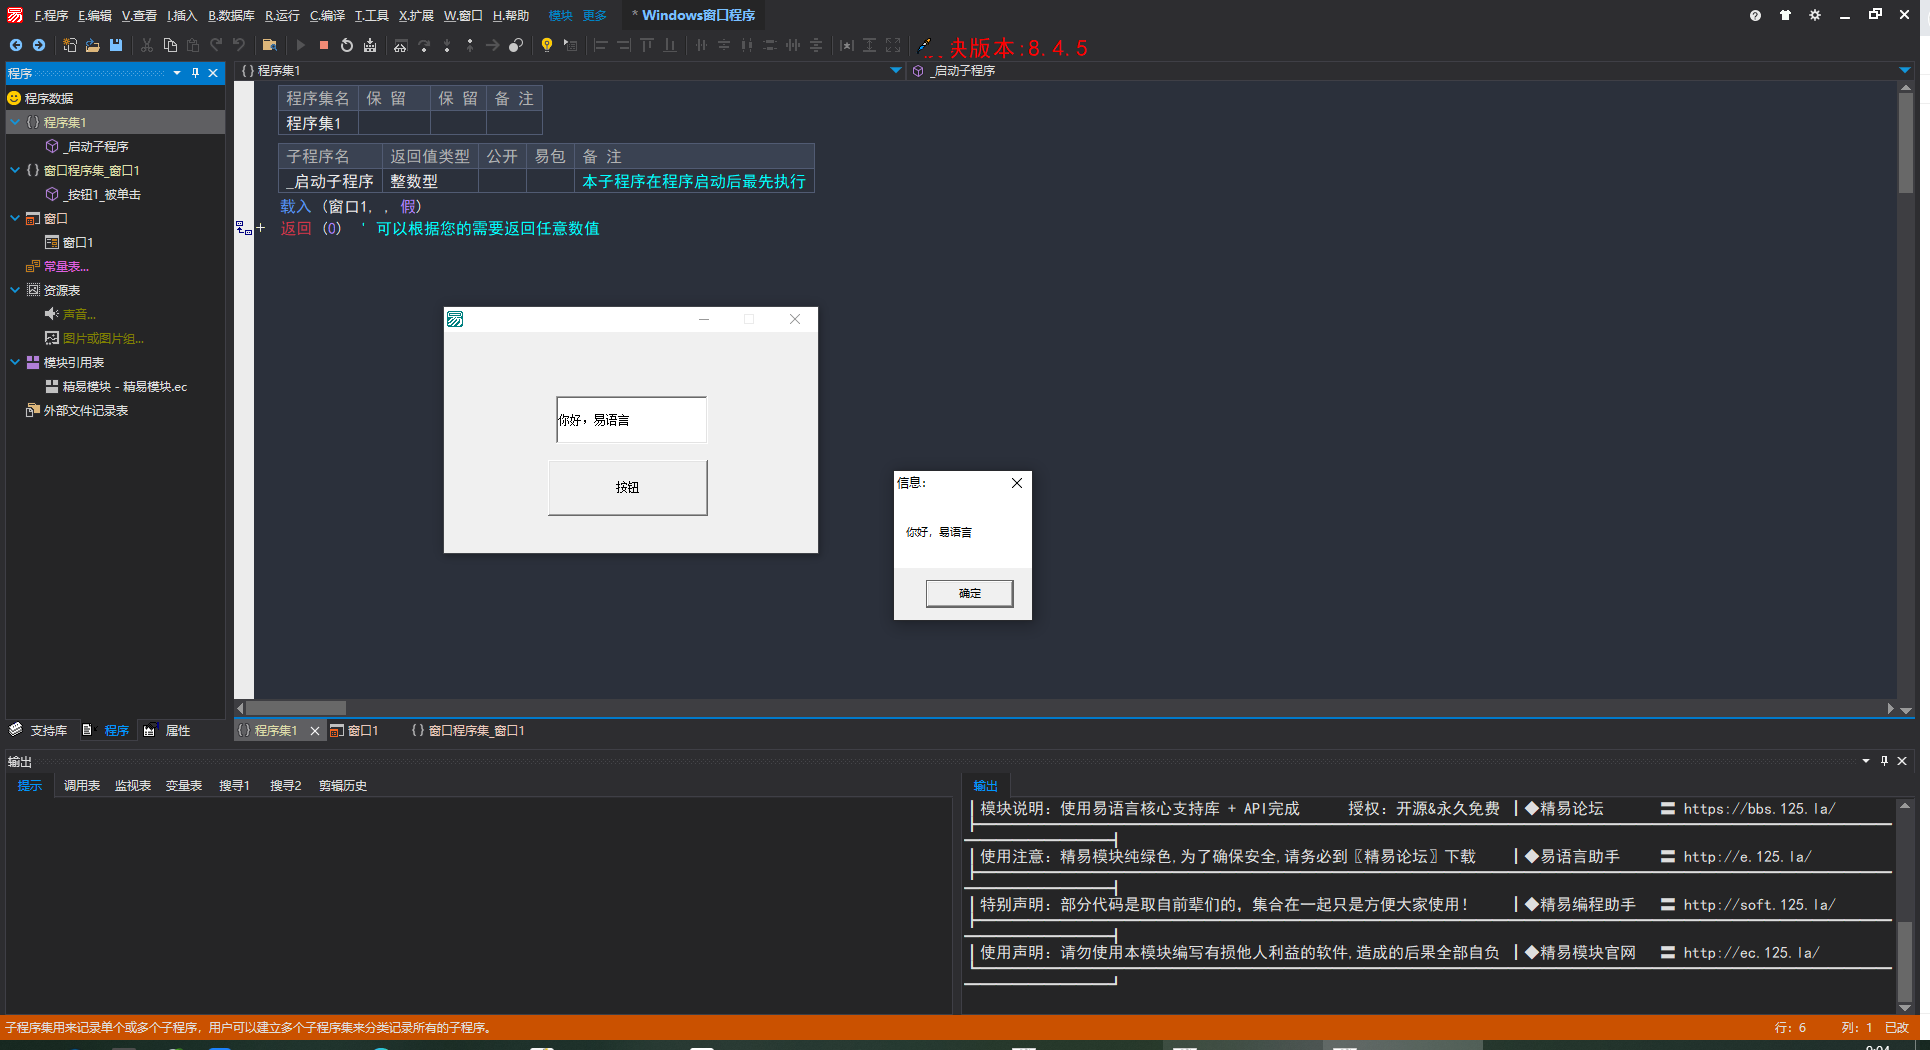This screenshot has height=1050, width=1930.
Task: Select 窗口1 item in the program tree
Action: 70,242
